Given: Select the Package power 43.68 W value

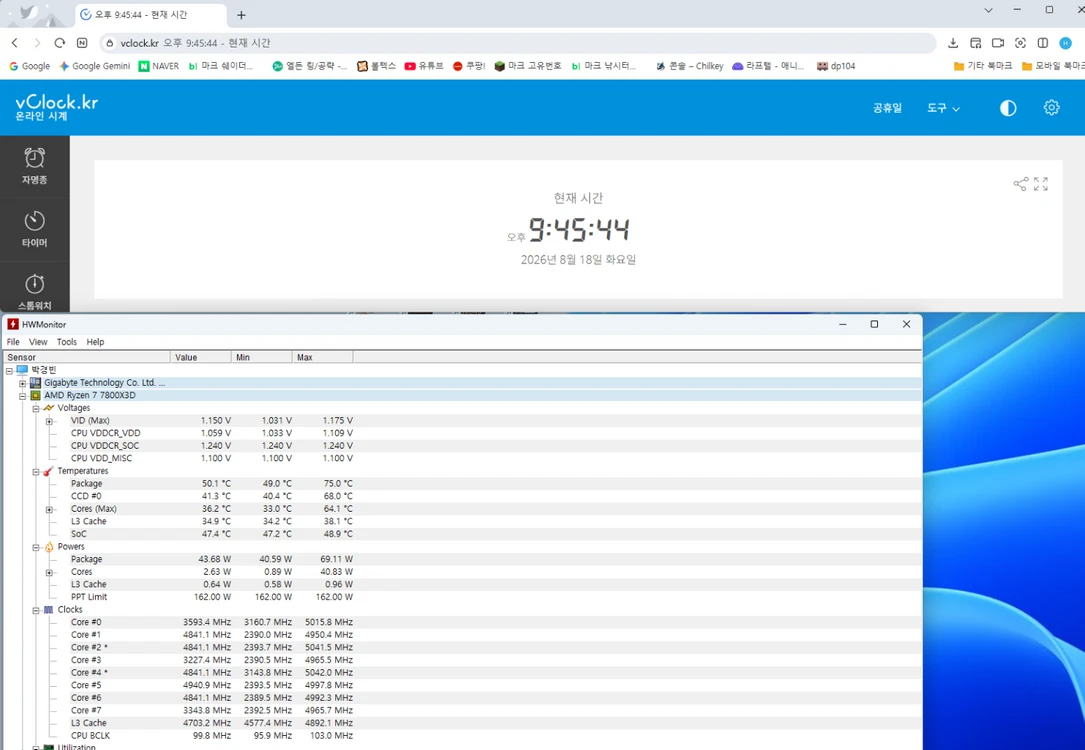Looking at the screenshot, I should coord(215,559).
